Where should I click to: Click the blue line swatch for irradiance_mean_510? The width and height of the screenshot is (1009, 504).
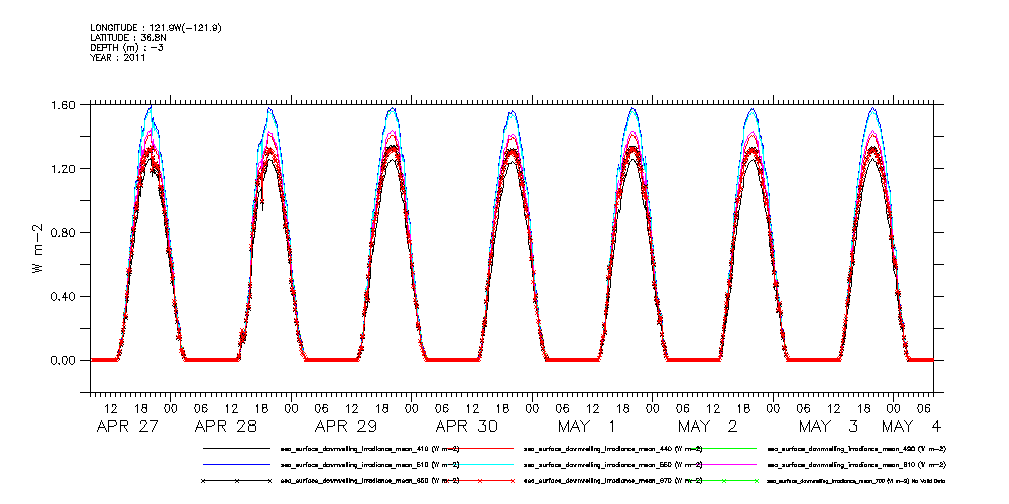(236, 464)
